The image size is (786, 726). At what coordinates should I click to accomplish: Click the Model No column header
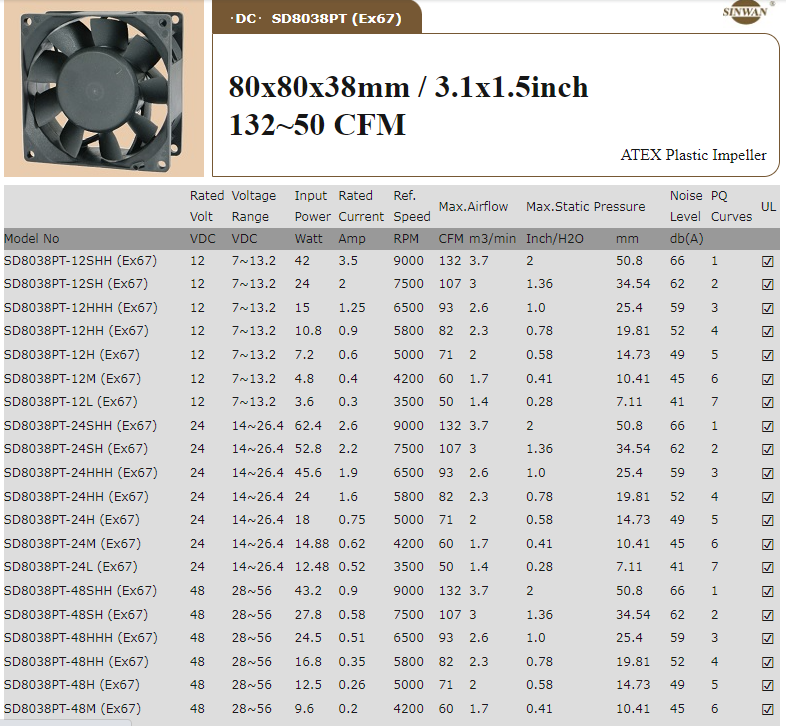click(x=32, y=239)
